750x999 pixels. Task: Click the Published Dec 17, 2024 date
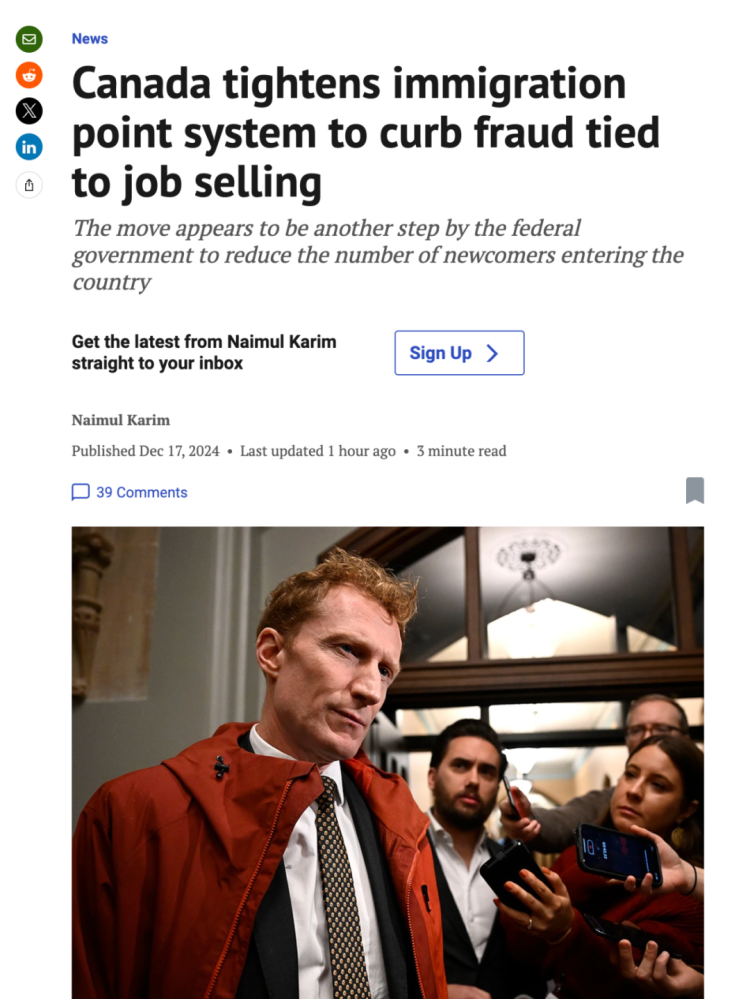(146, 451)
